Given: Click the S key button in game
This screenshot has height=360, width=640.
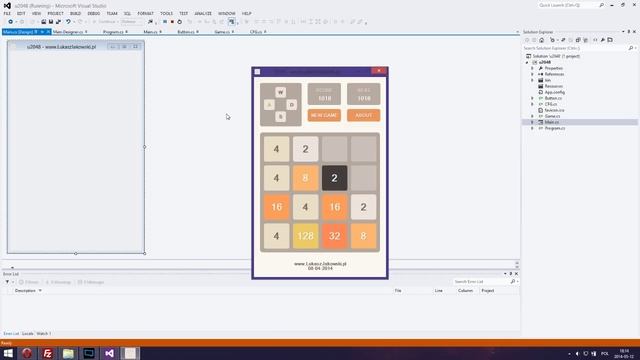Looking at the screenshot, I should tap(280, 117).
